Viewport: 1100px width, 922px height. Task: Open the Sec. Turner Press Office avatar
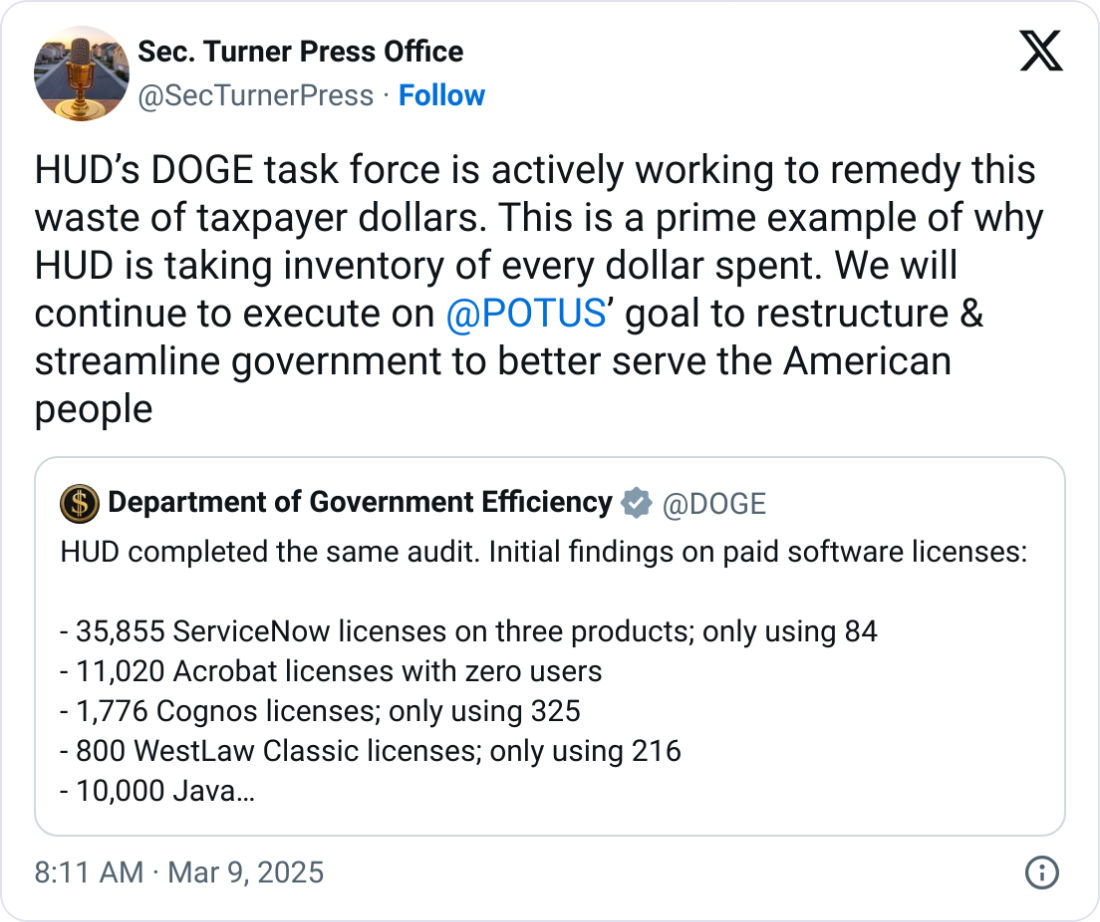click(x=81, y=74)
